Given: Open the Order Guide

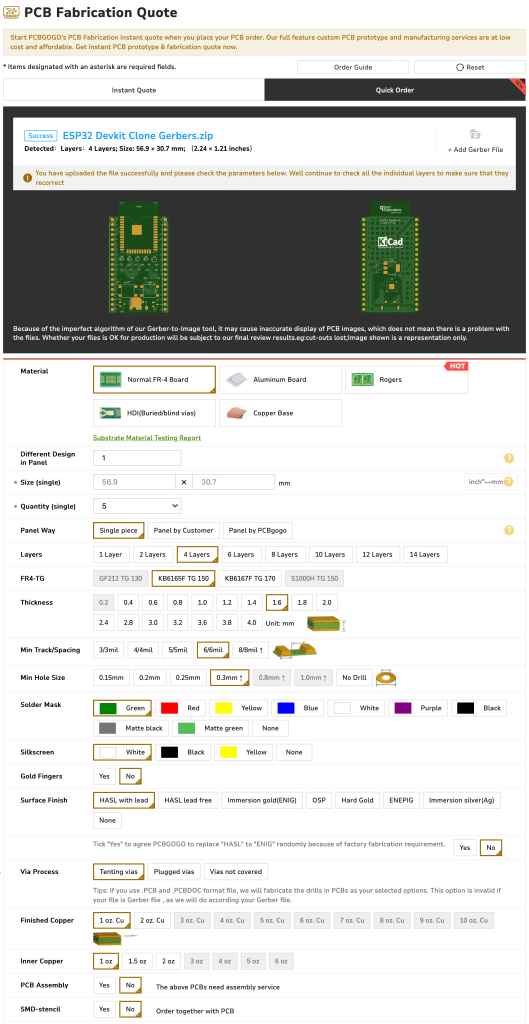Looking at the screenshot, I should coord(353,67).
